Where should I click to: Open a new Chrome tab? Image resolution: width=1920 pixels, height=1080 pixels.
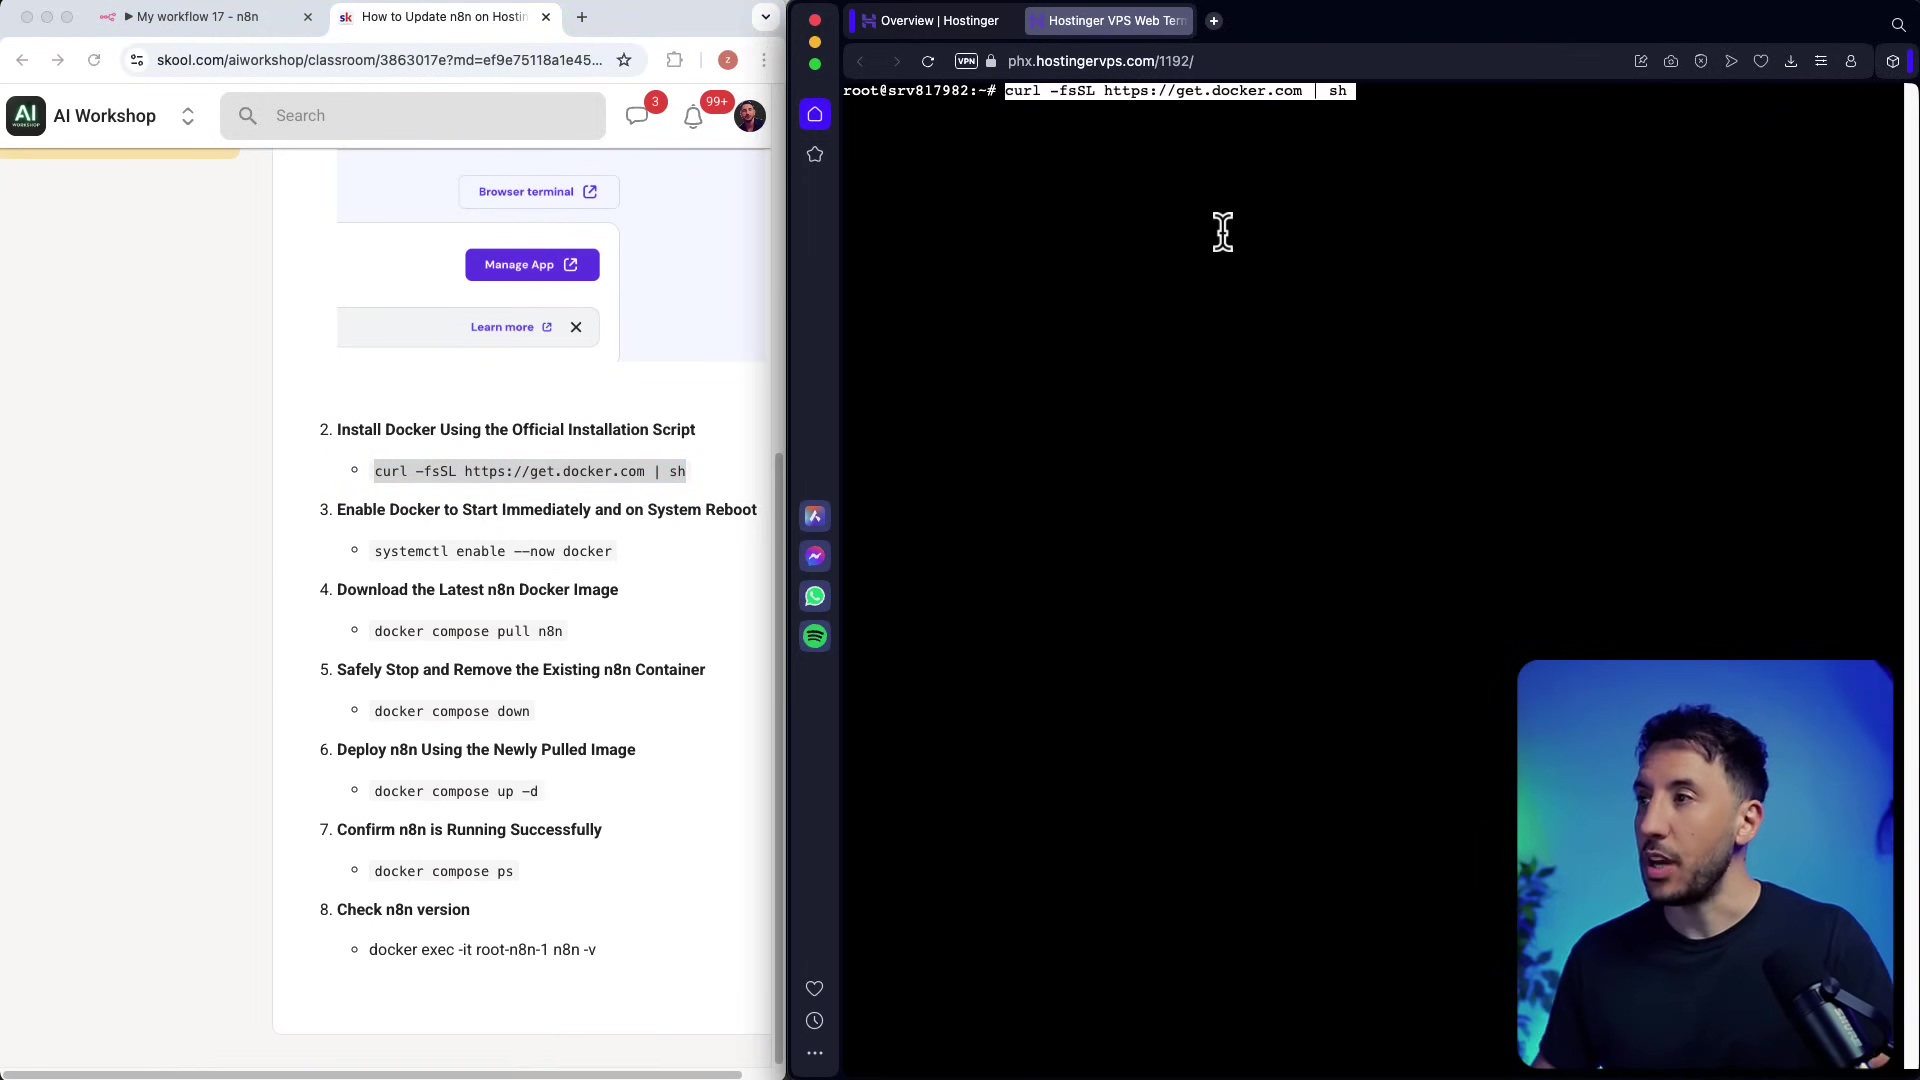click(x=582, y=17)
